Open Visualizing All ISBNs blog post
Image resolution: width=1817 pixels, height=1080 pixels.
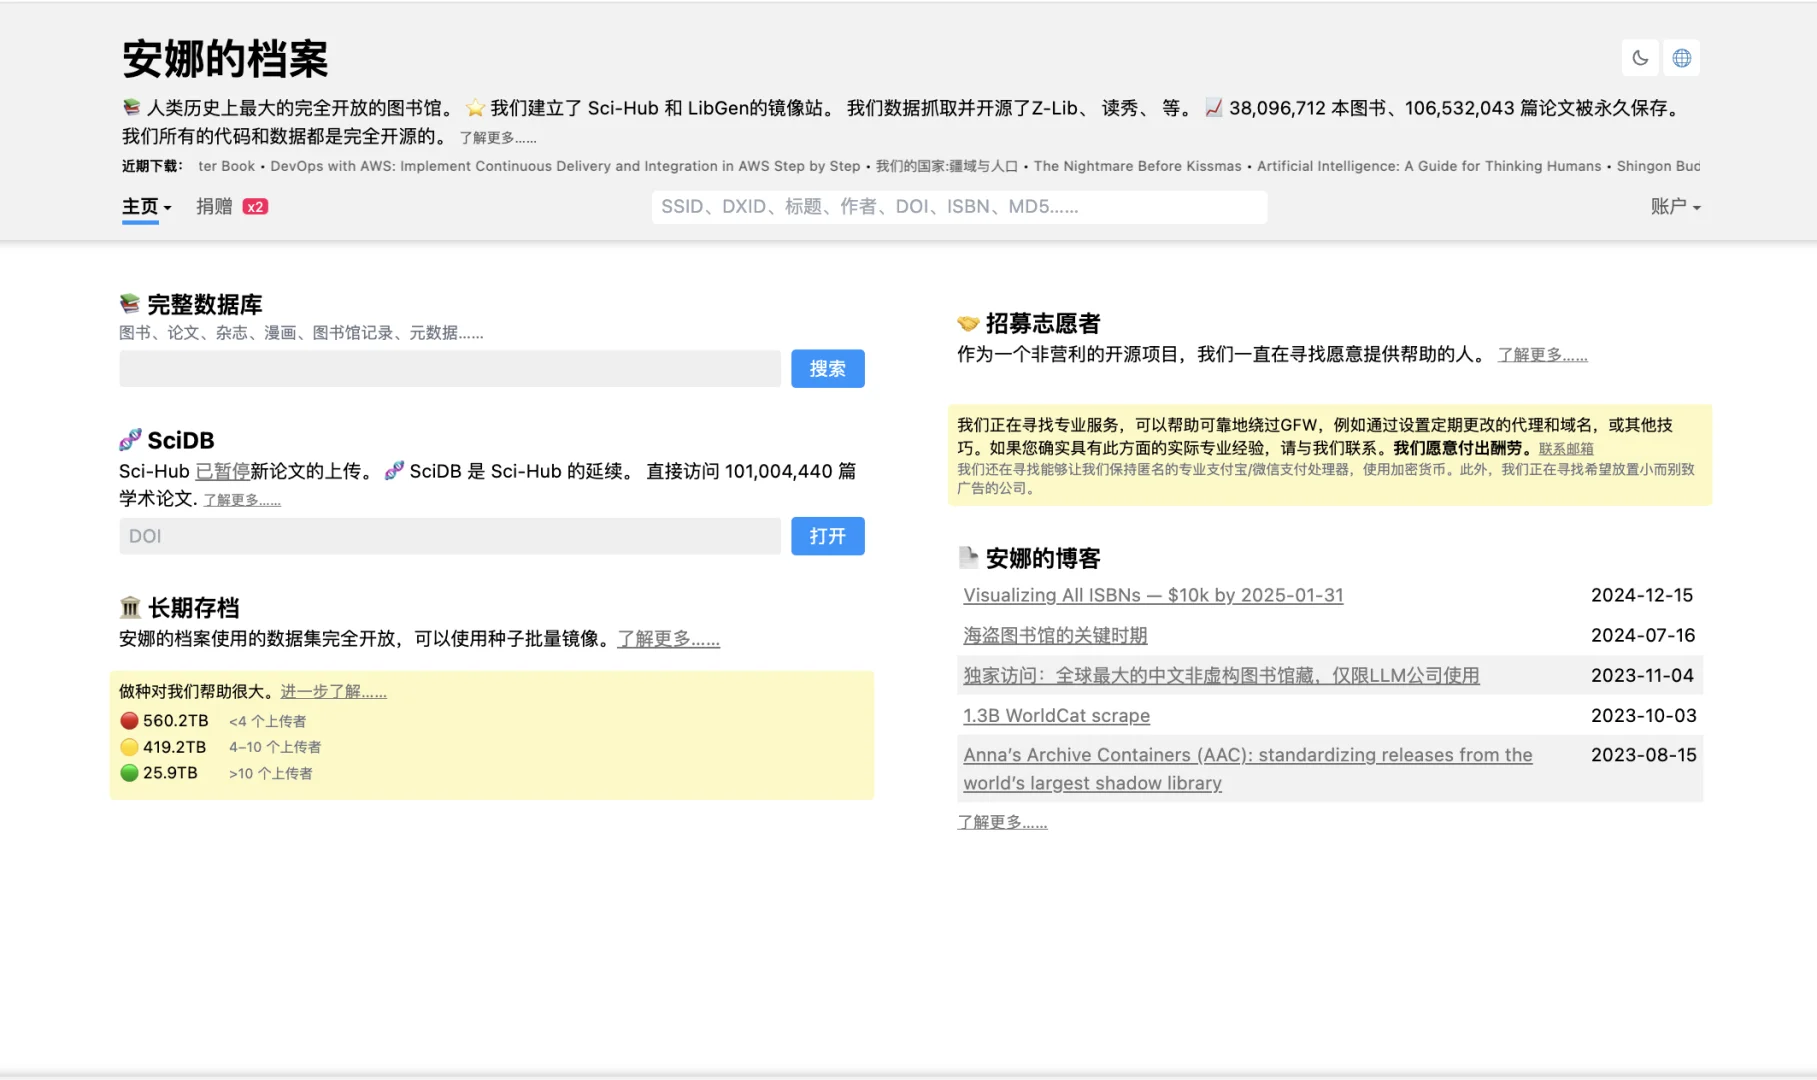[1153, 595]
